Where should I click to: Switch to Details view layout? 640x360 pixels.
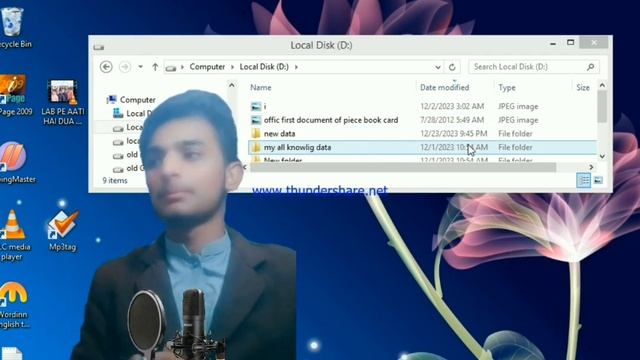click(x=583, y=180)
